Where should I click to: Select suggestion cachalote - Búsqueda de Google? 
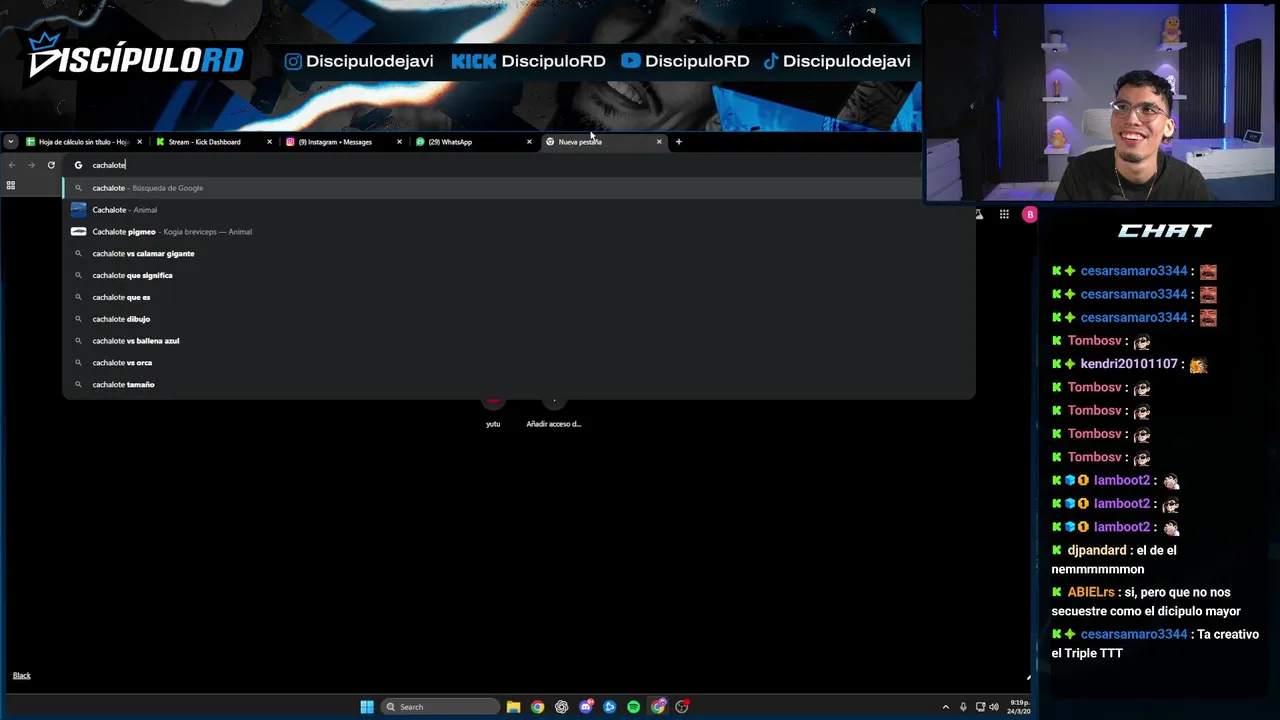click(x=519, y=188)
